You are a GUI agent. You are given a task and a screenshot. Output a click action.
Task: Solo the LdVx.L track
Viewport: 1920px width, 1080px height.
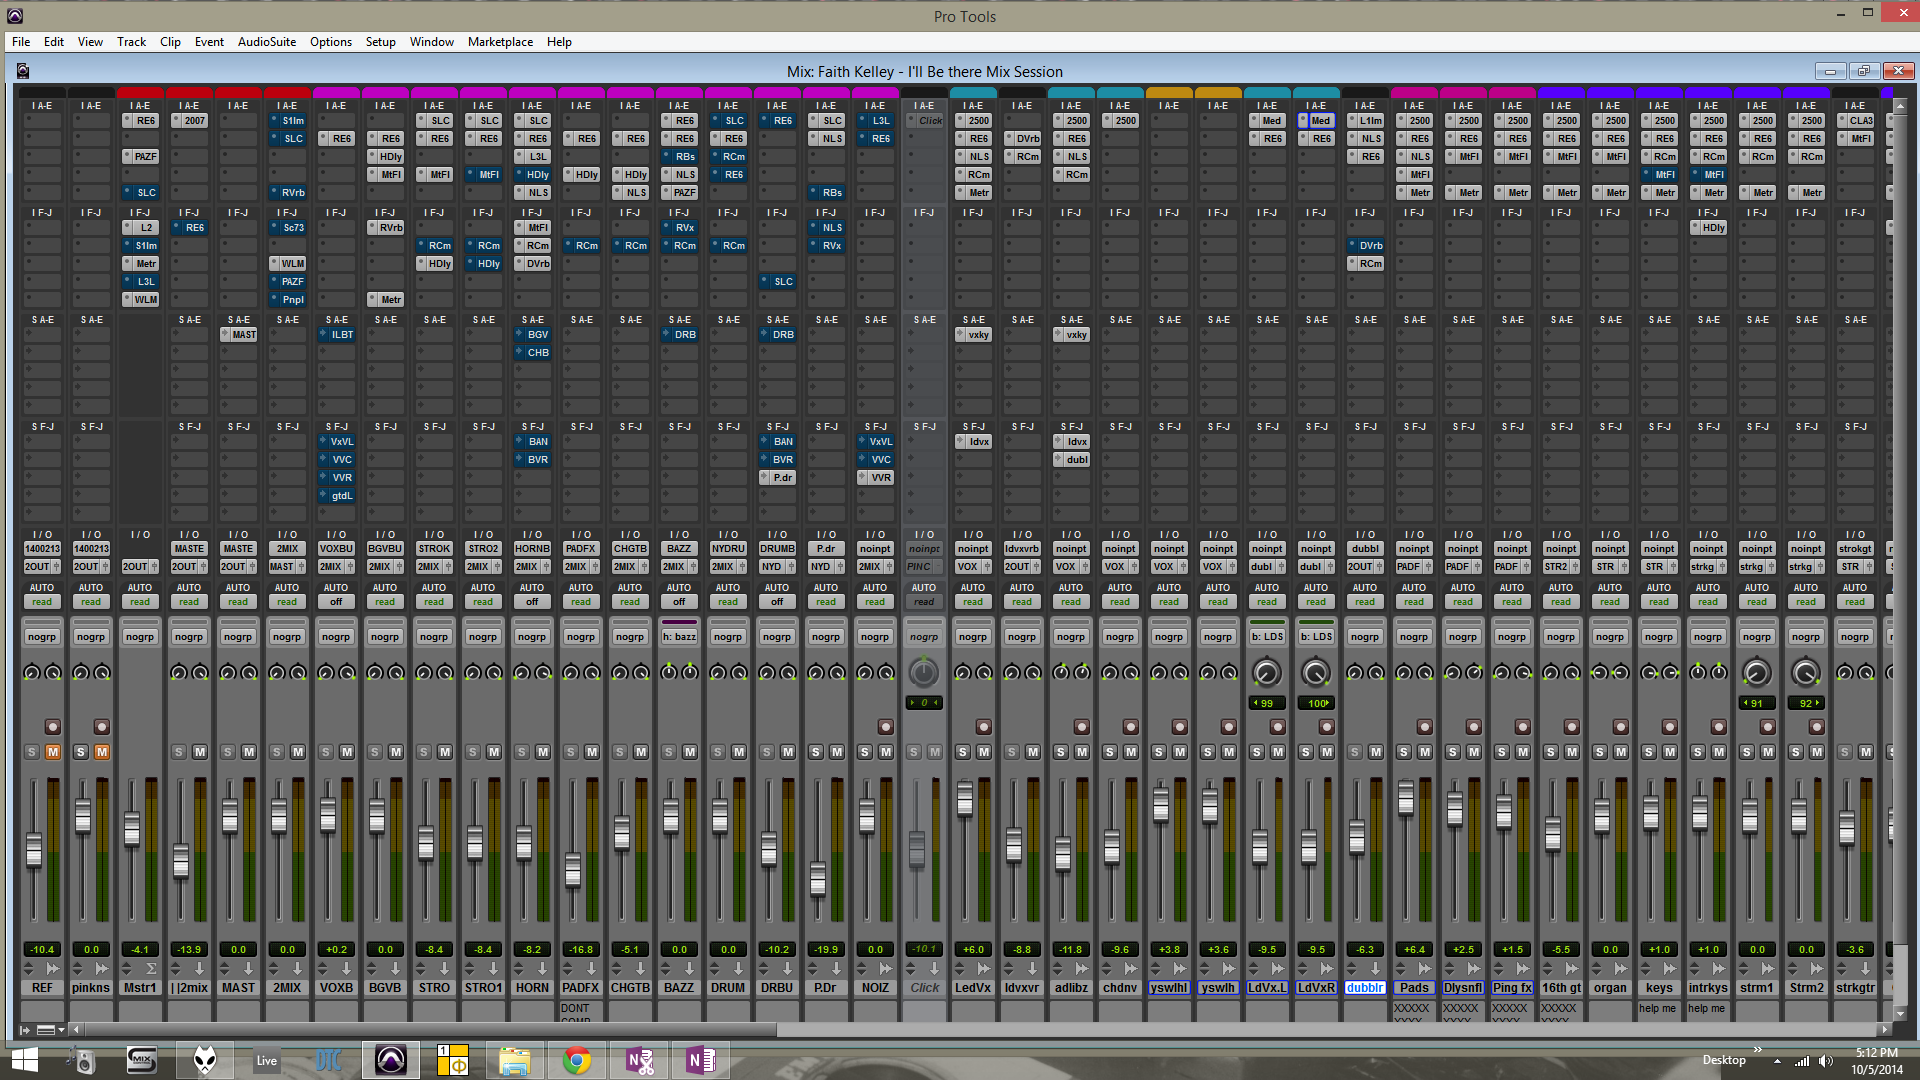(1257, 752)
